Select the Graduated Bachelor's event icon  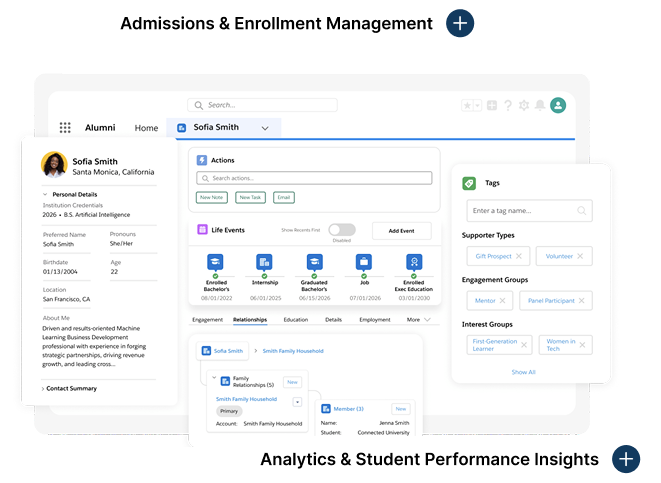(314, 262)
